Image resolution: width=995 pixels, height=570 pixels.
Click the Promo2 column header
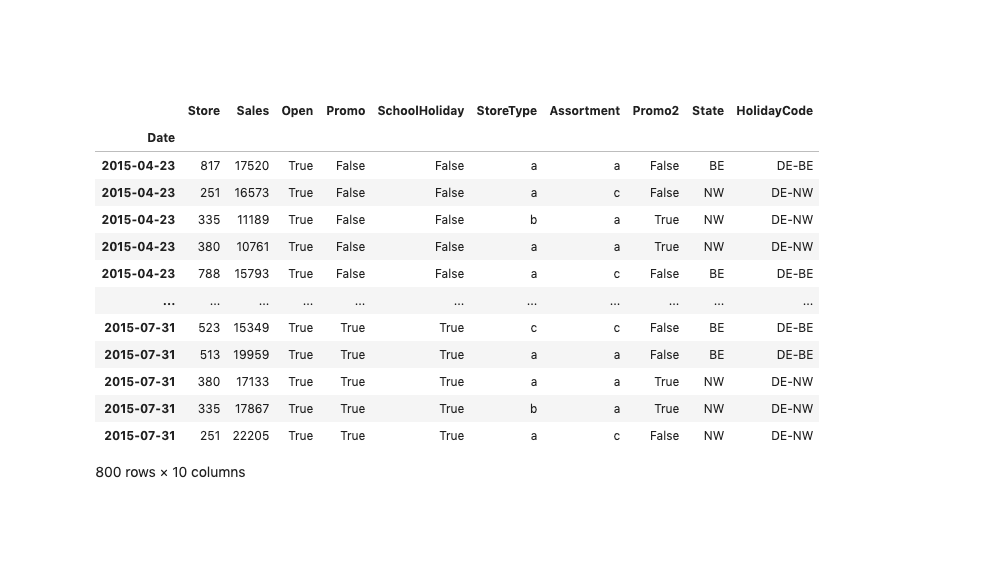pyautogui.click(x=655, y=111)
